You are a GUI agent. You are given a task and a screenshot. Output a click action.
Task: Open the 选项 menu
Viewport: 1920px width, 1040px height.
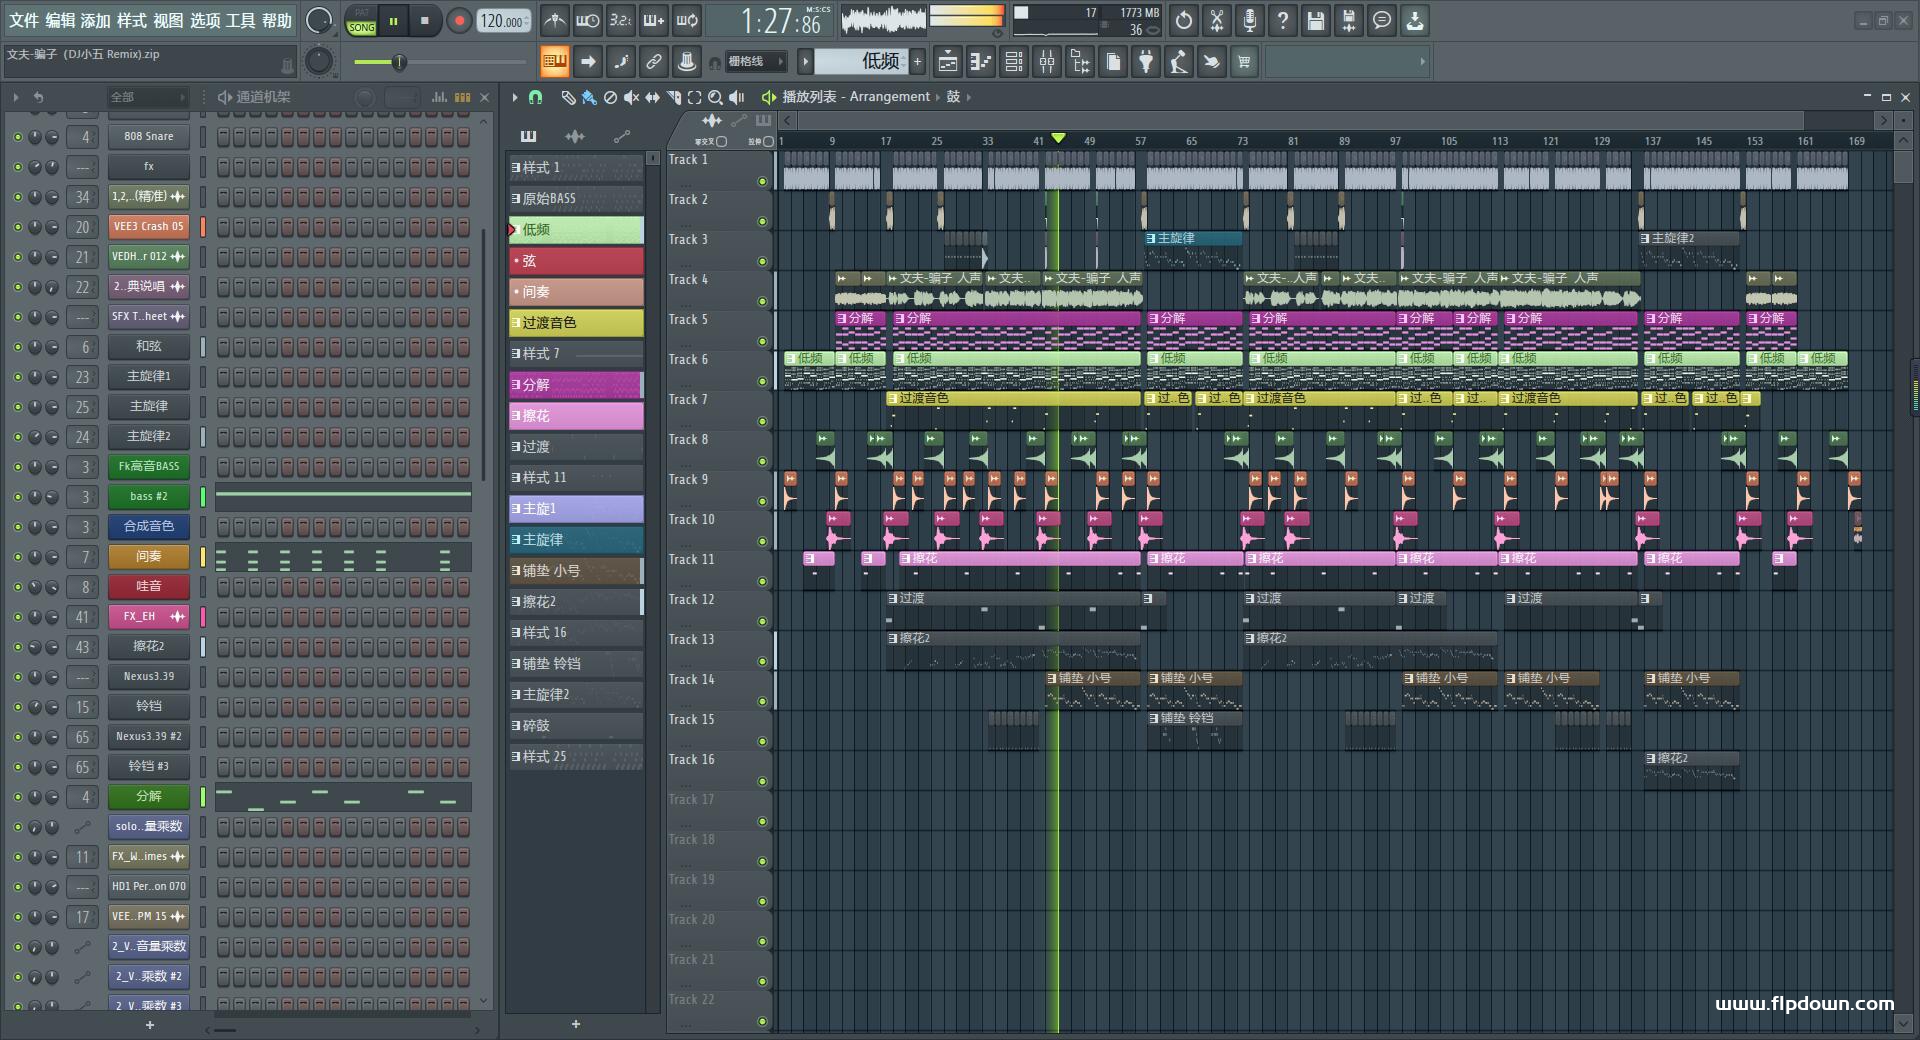pos(205,20)
